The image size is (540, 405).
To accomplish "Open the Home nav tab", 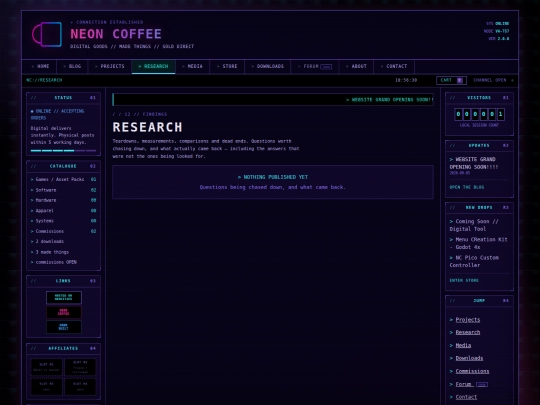I will [x=39, y=66].
